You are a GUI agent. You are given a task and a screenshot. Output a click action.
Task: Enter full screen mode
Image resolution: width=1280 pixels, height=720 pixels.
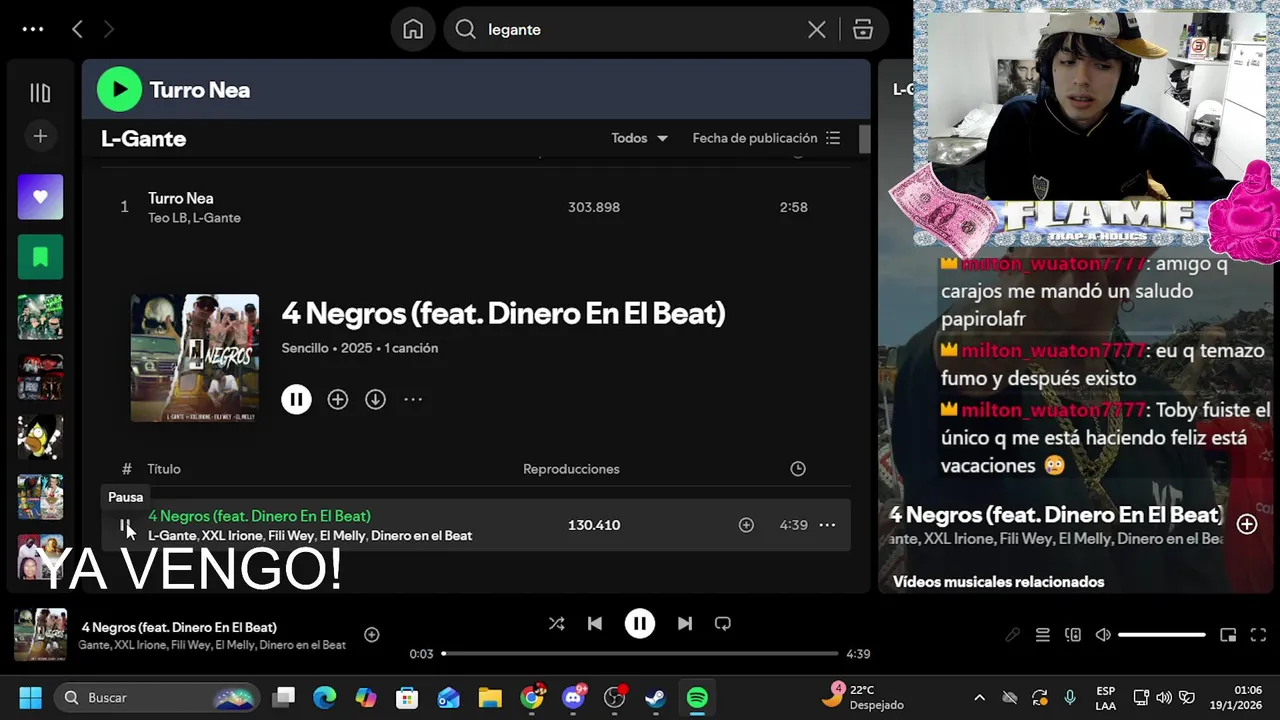tap(1259, 634)
